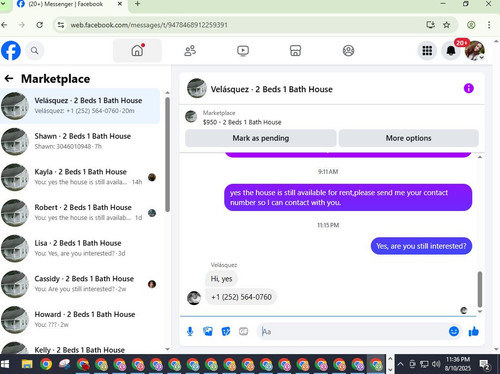The height and width of the screenshot is (374, 500).
Task: Click the More options button
Action: pyautogui.click(x=408, y=138)
